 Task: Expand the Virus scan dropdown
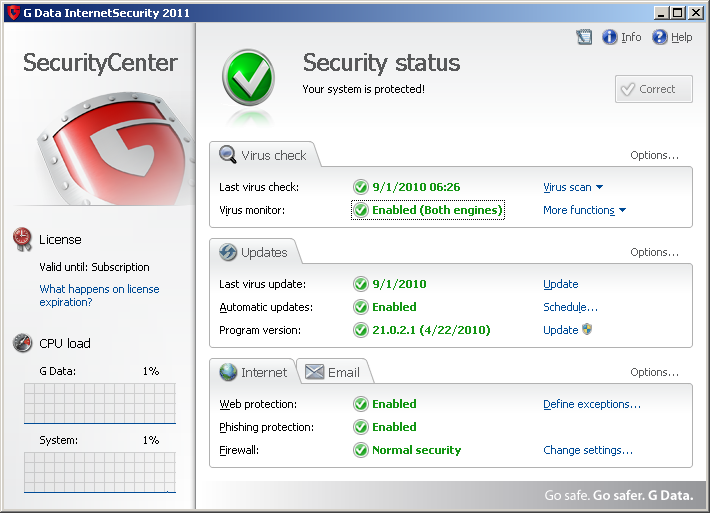point(573,187)
